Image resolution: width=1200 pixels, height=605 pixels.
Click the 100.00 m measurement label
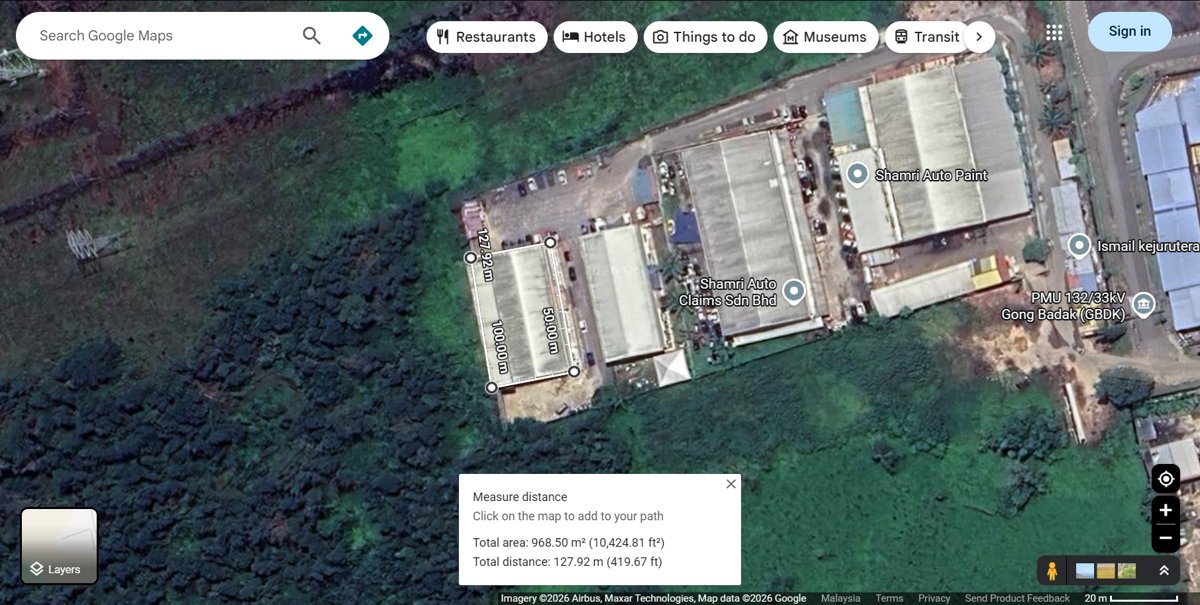(x=501, y=347)
